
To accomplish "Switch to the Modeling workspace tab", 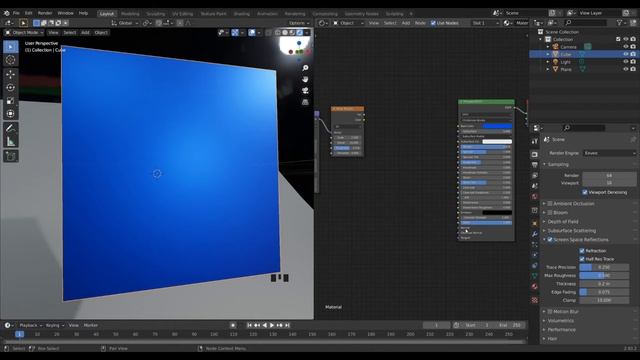I will 130,13.
